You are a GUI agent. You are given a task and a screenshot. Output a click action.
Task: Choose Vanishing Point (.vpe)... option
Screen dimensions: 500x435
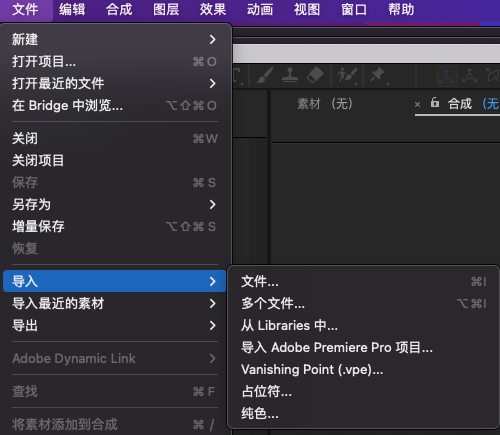(x=363, y=370)
